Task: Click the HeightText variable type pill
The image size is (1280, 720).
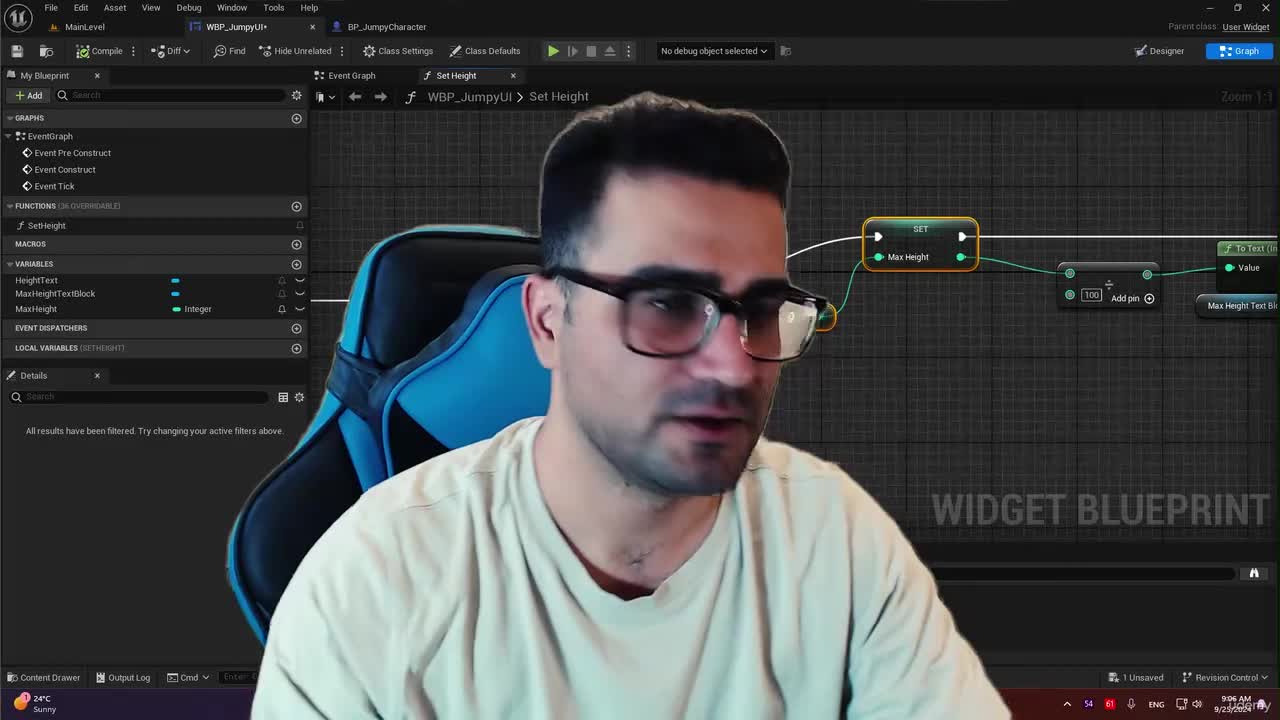Action: pos(175,281)
